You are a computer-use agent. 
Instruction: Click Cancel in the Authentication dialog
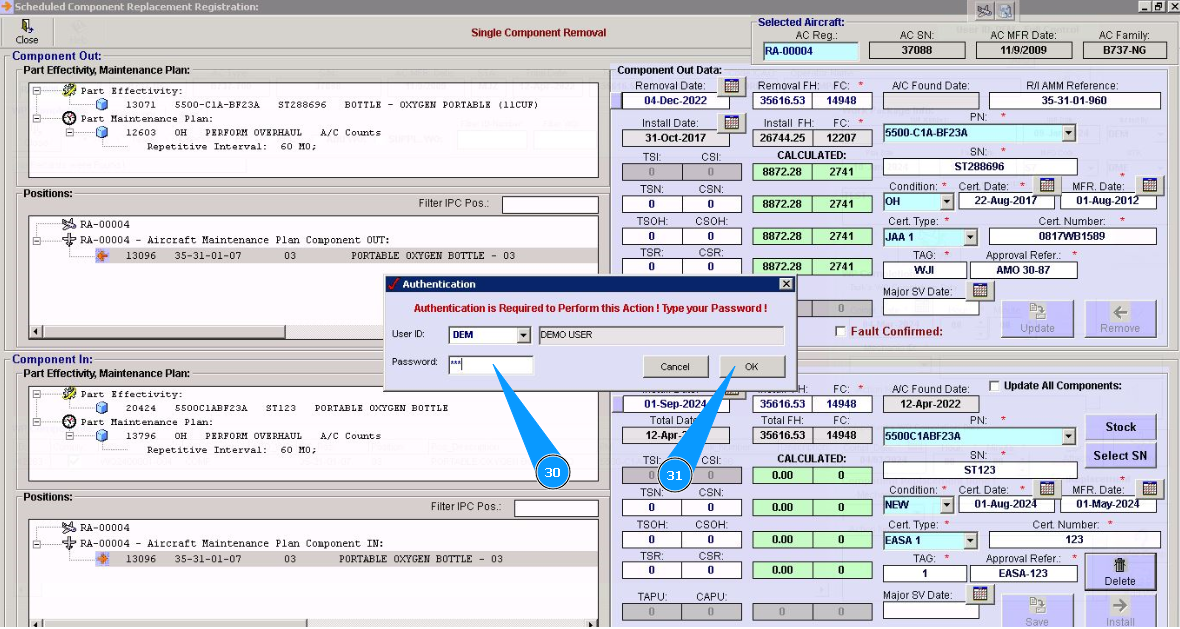click(x=676, y=367)
